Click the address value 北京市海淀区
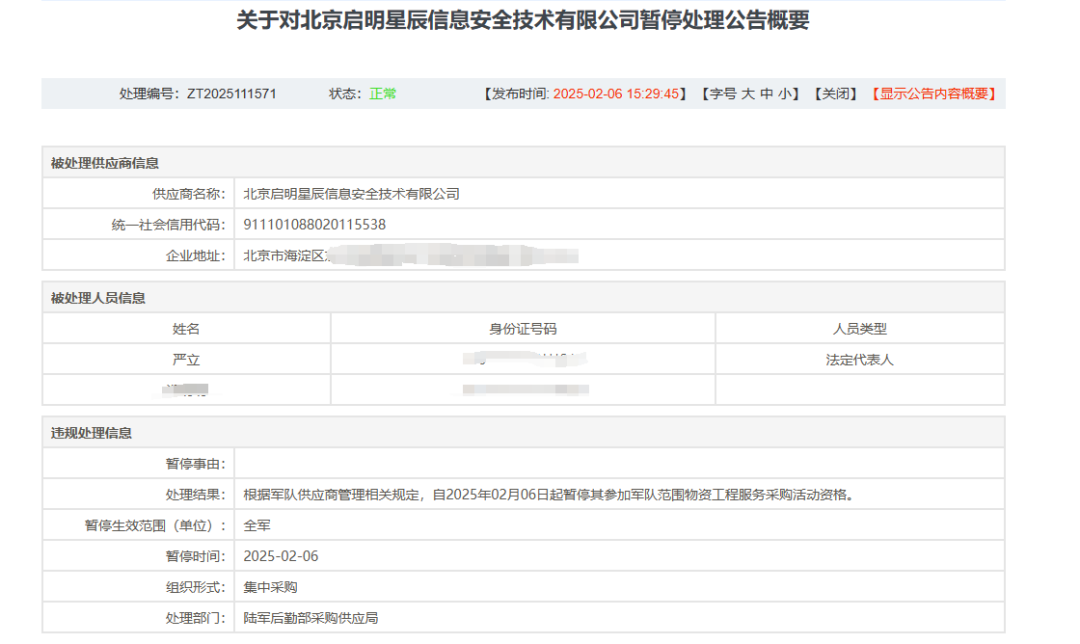Screen dimensions: 1080x644 coord(284,256)
